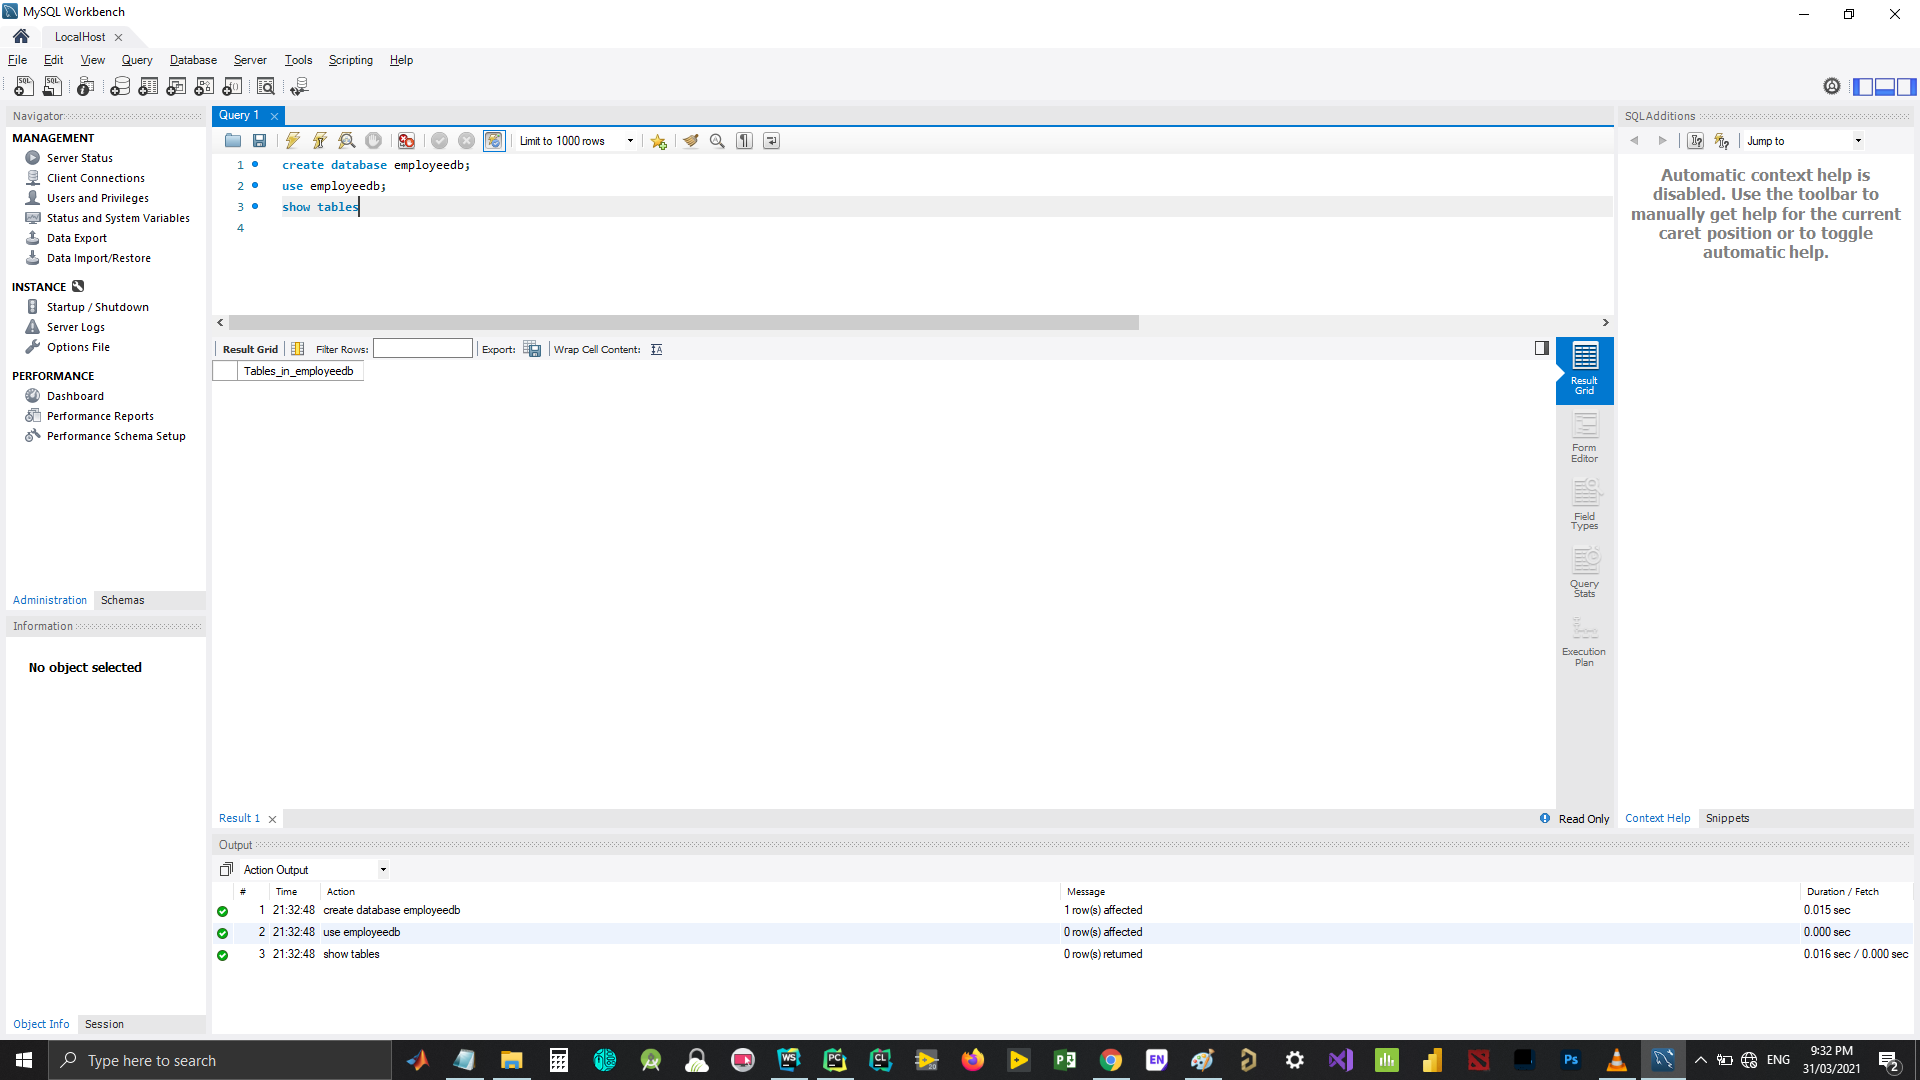This screenshot has height=1080, width=1920.
Task: Create a new SQL tab
Action: [24, 87]
